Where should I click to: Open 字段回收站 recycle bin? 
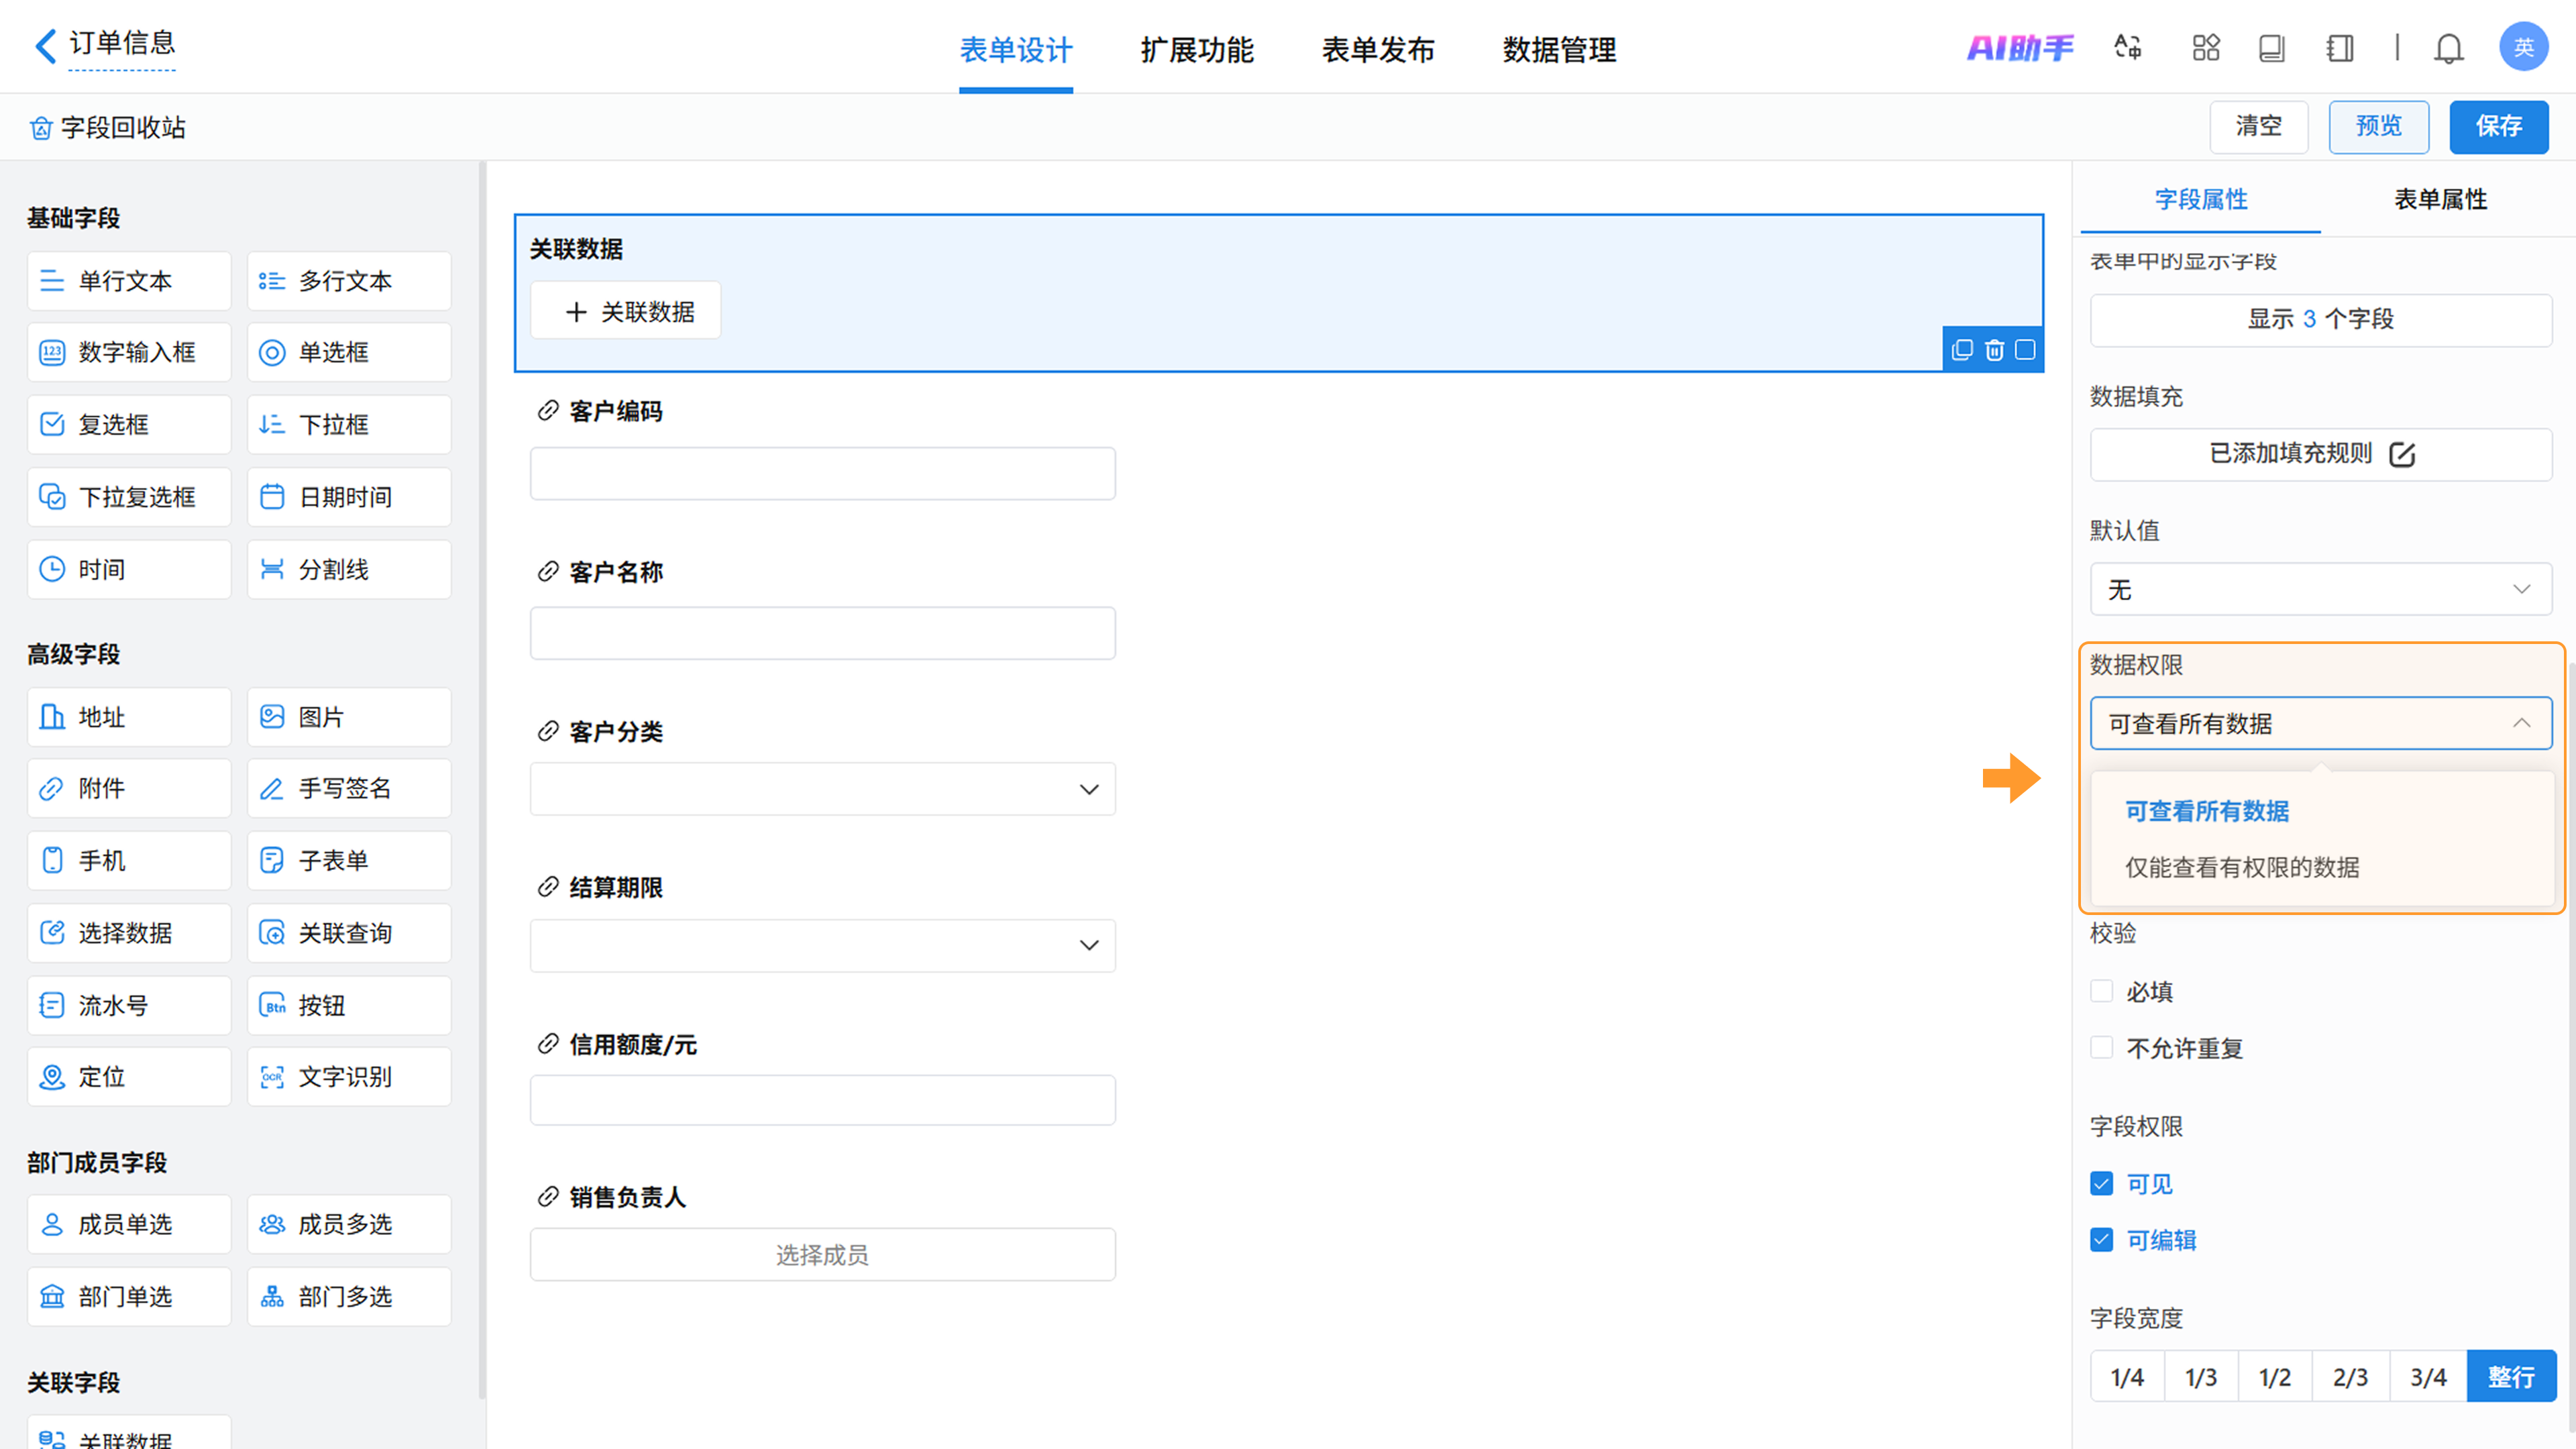pyautogui.click(x=108, y=128)
